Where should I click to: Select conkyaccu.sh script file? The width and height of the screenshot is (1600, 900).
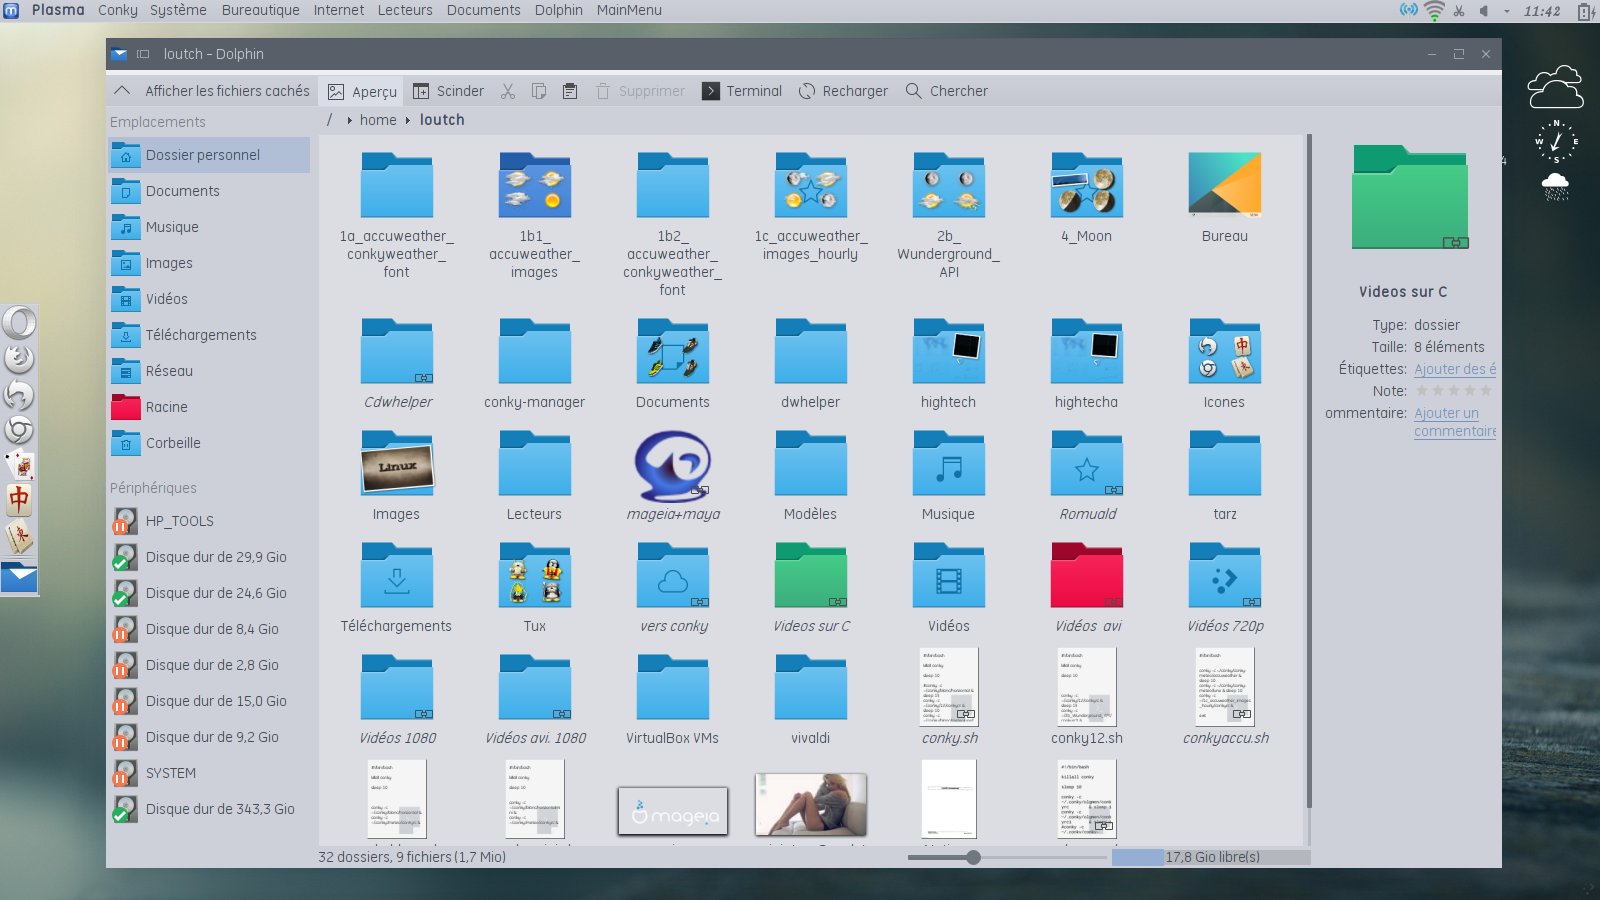click(x=1225, y=687)
